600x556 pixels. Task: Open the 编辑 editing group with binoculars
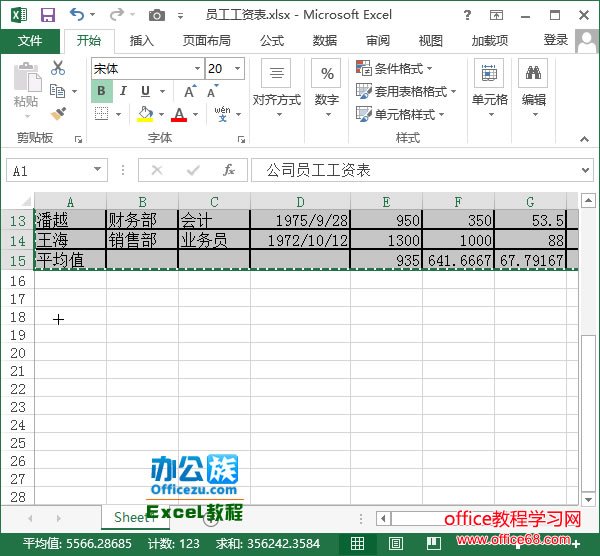click(533, 89)
